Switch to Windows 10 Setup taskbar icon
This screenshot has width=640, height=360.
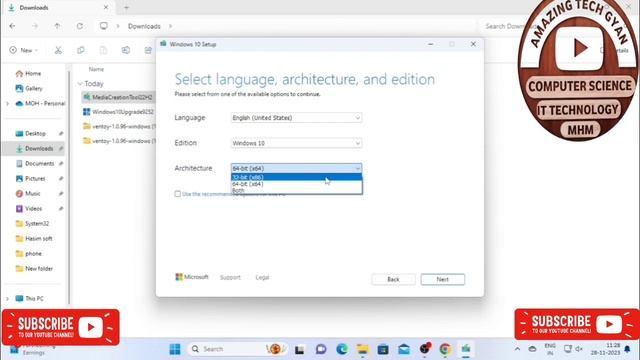(x=466, y=349)
